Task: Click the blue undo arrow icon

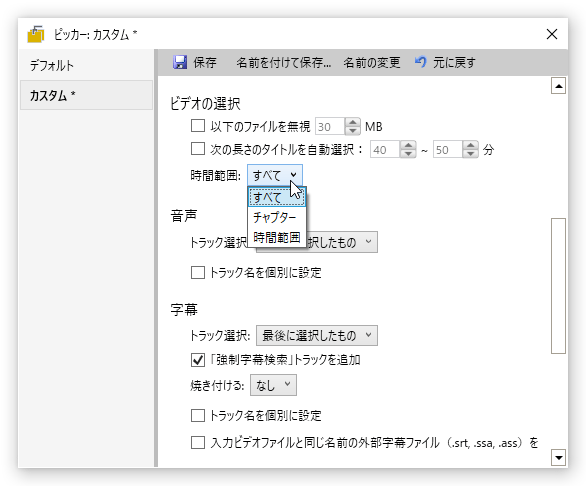Action: tap(420, 62)
